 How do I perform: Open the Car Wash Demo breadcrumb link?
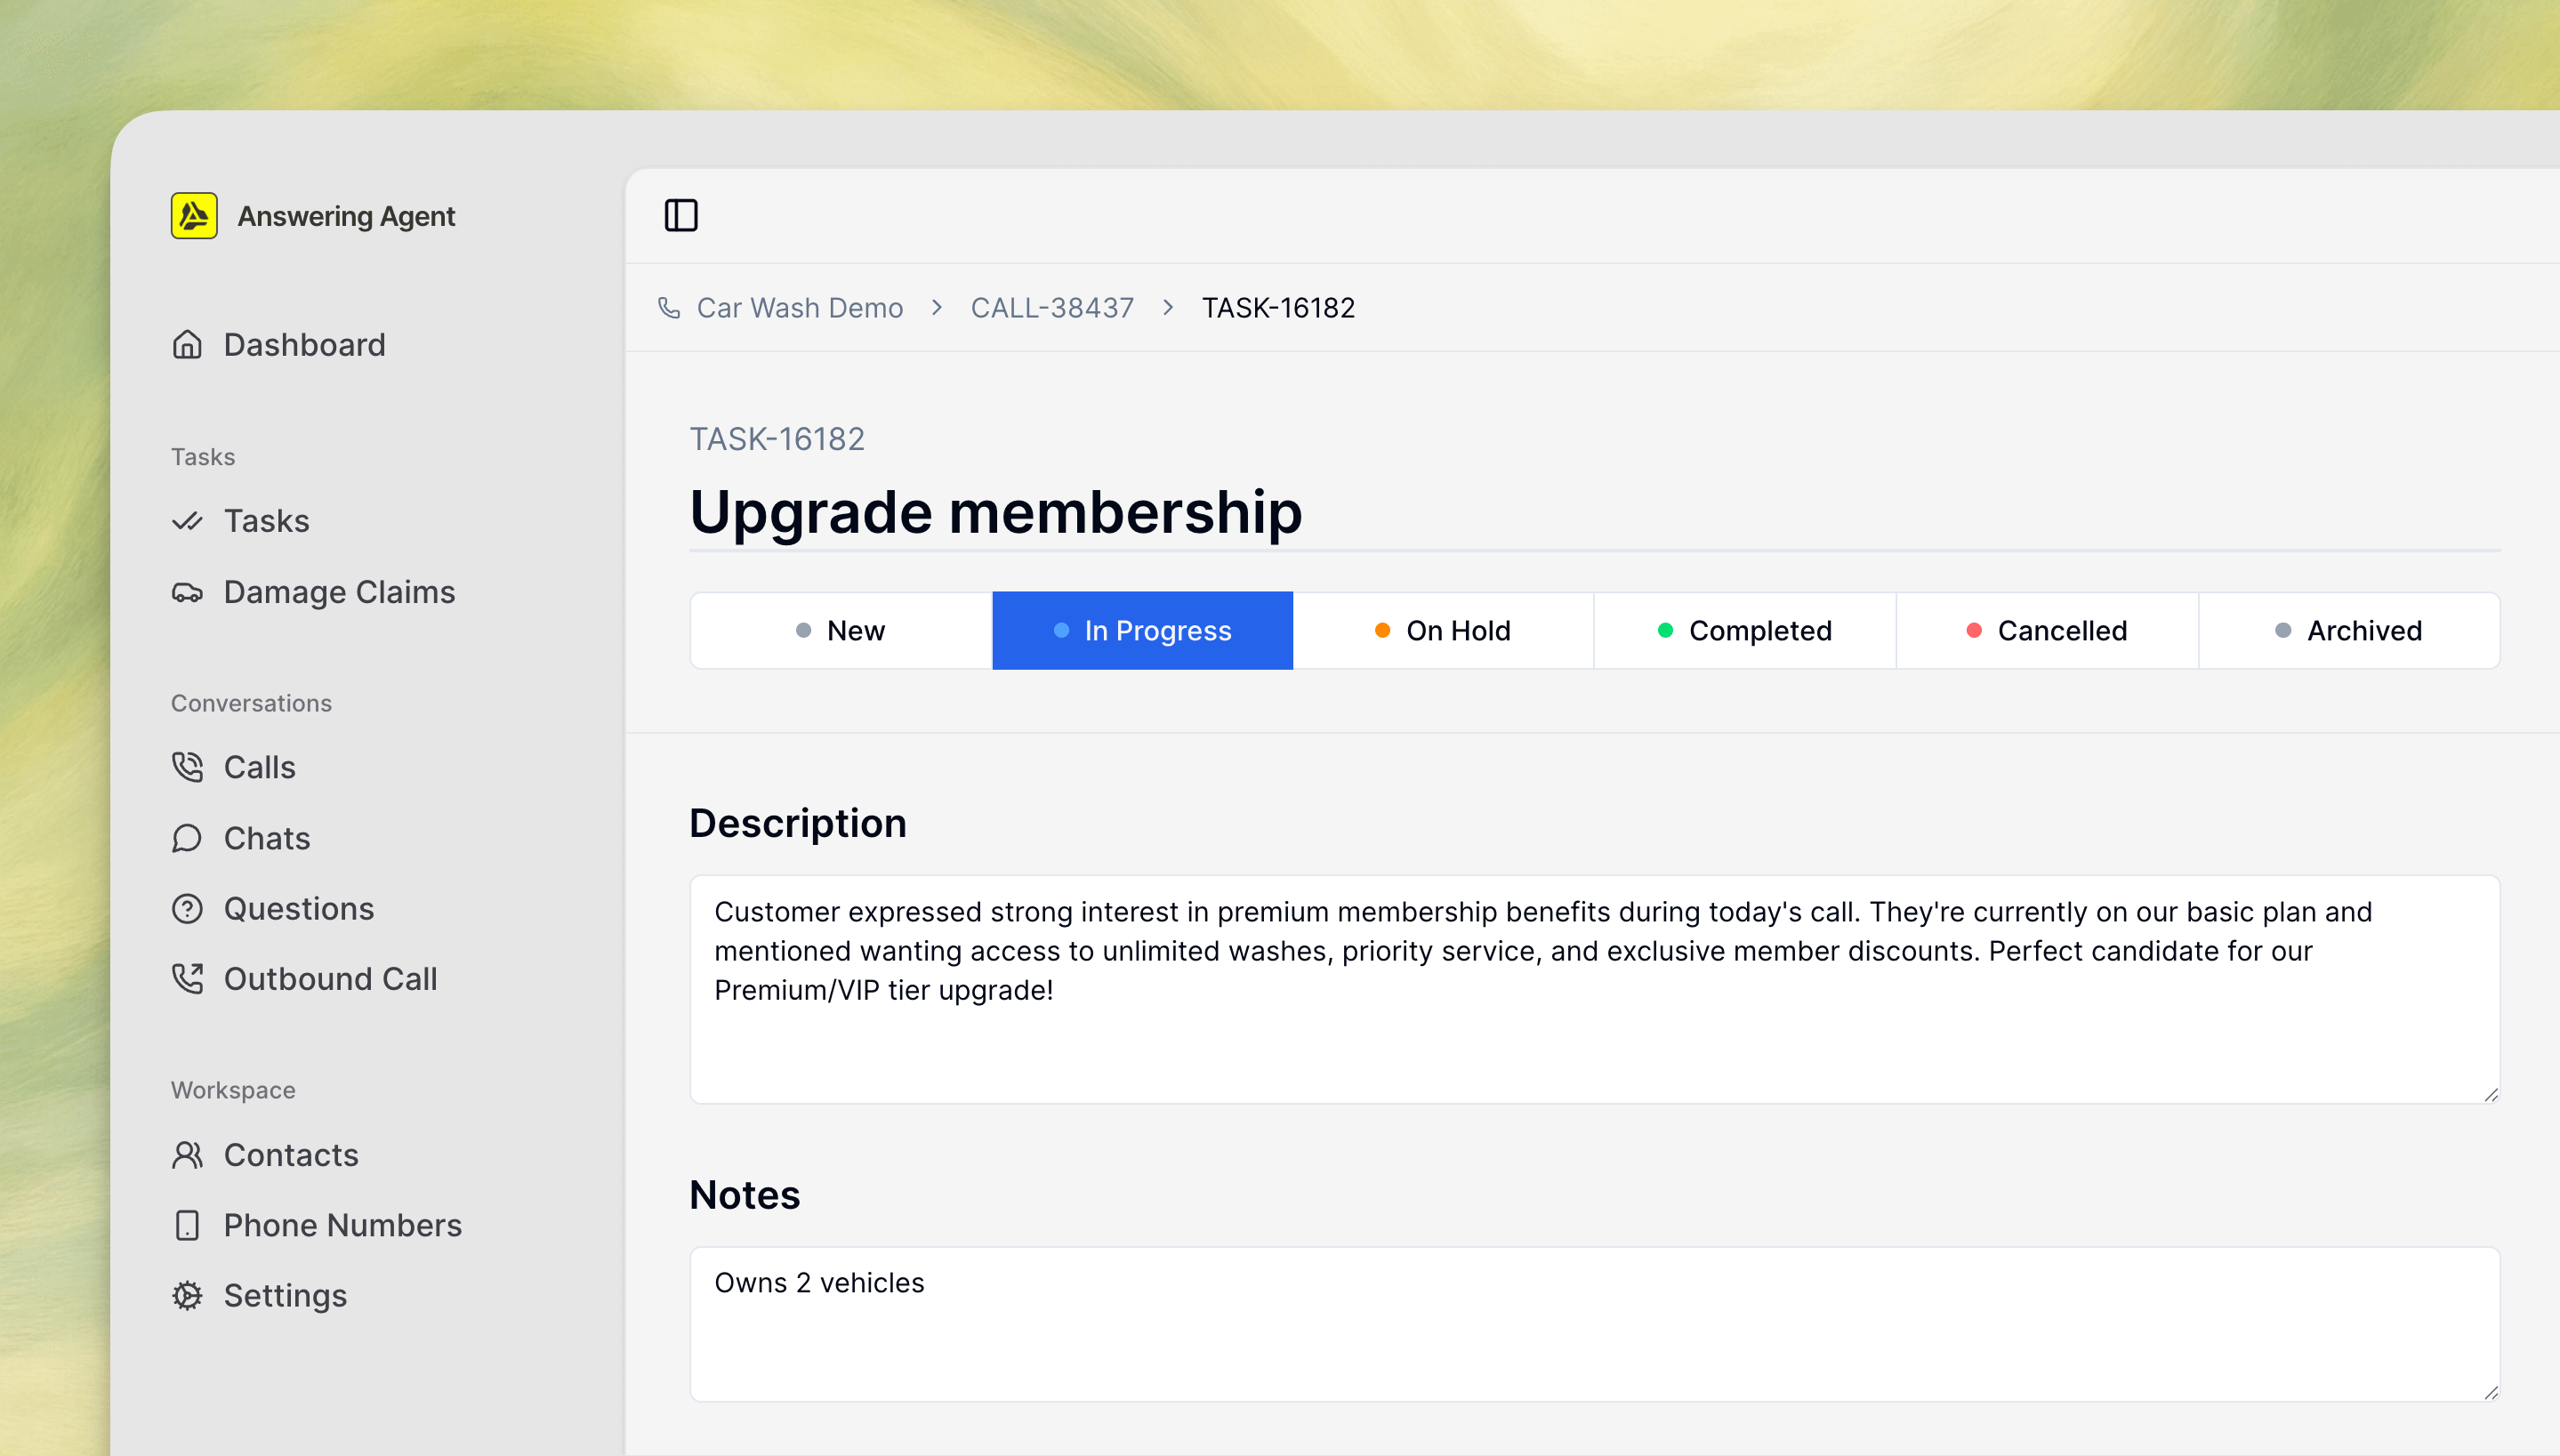tap(799, 307)
